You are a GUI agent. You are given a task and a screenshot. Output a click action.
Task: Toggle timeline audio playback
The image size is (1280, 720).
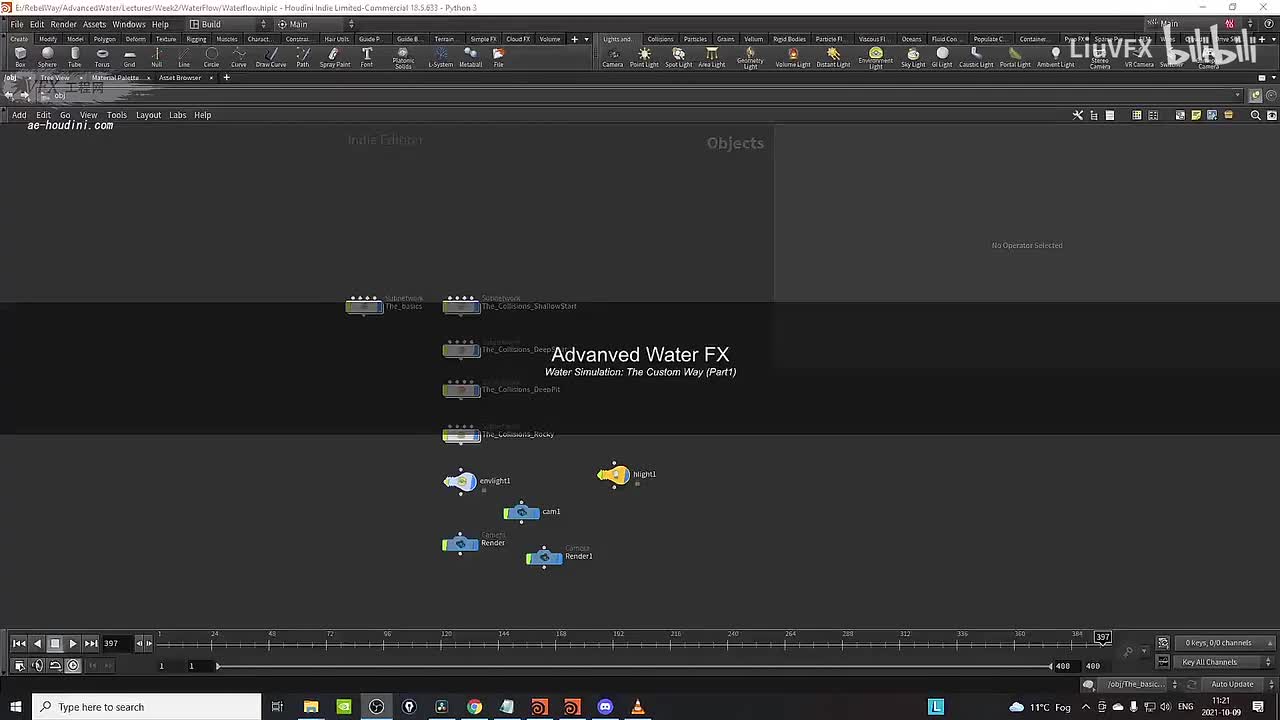pos(37,665)
